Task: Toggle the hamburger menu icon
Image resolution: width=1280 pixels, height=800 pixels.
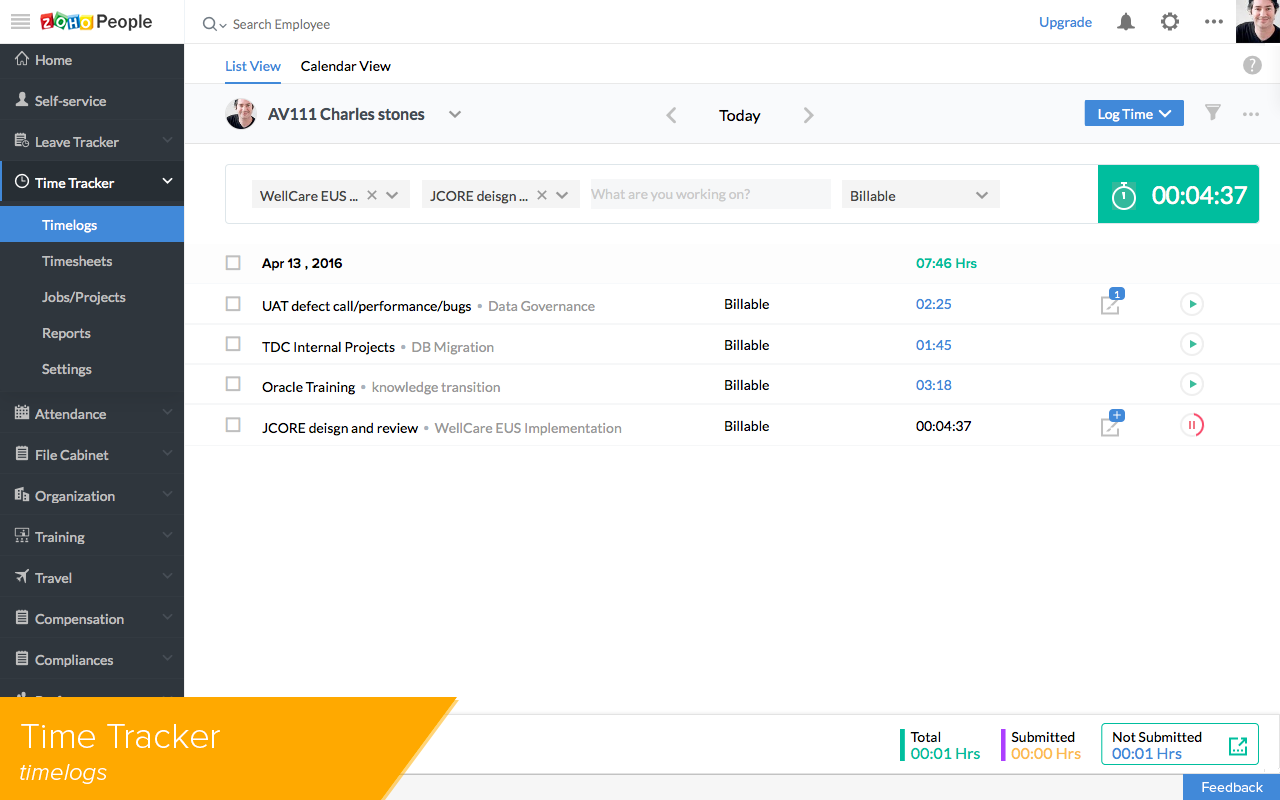Action: (20, 22)
